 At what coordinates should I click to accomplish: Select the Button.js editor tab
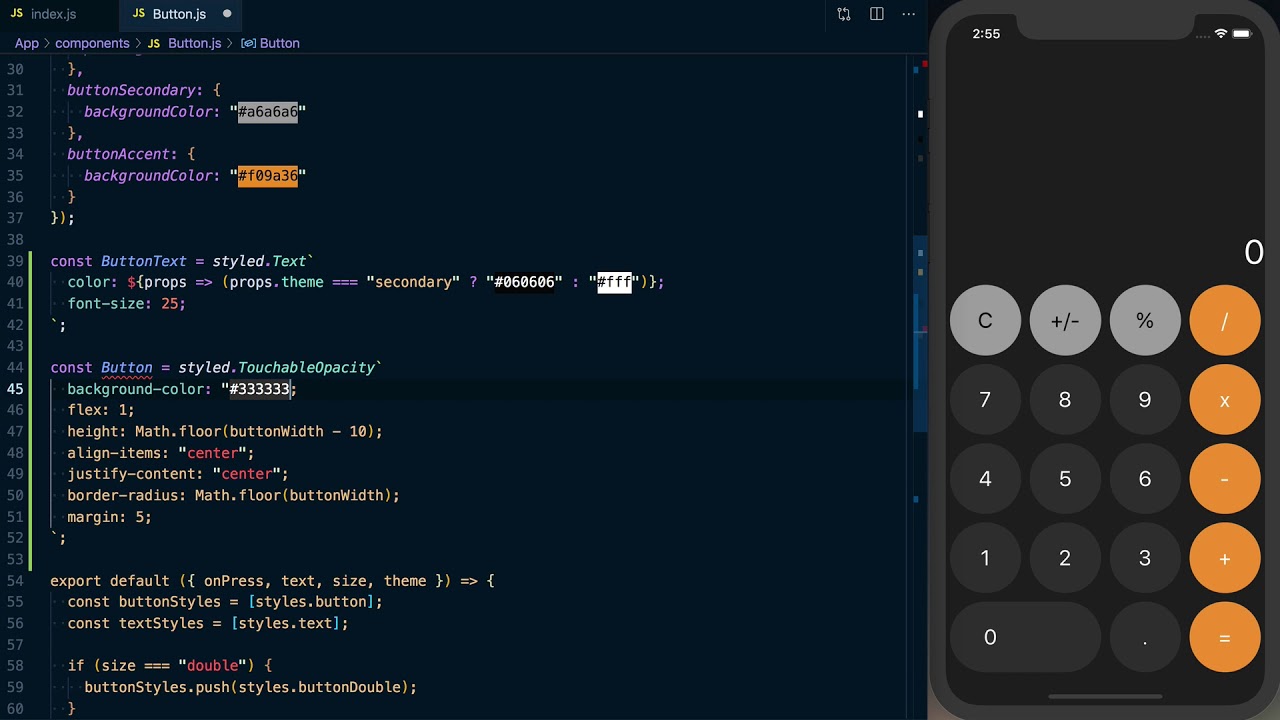tap(179, 14)
